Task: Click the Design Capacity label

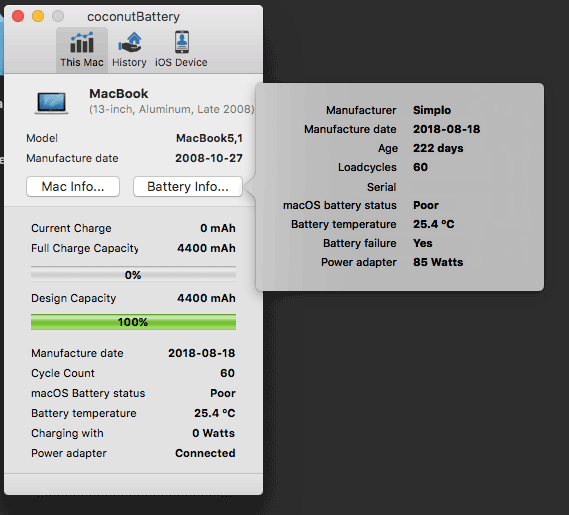Action: [x=74, y=298]
